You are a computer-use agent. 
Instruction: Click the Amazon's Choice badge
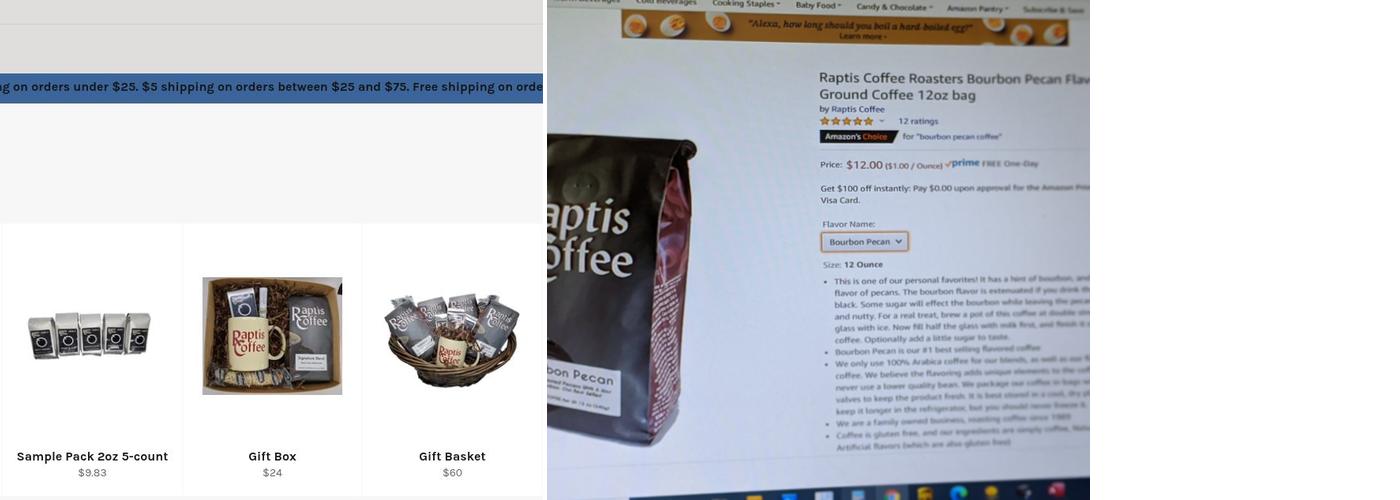[x=859, y=136]
